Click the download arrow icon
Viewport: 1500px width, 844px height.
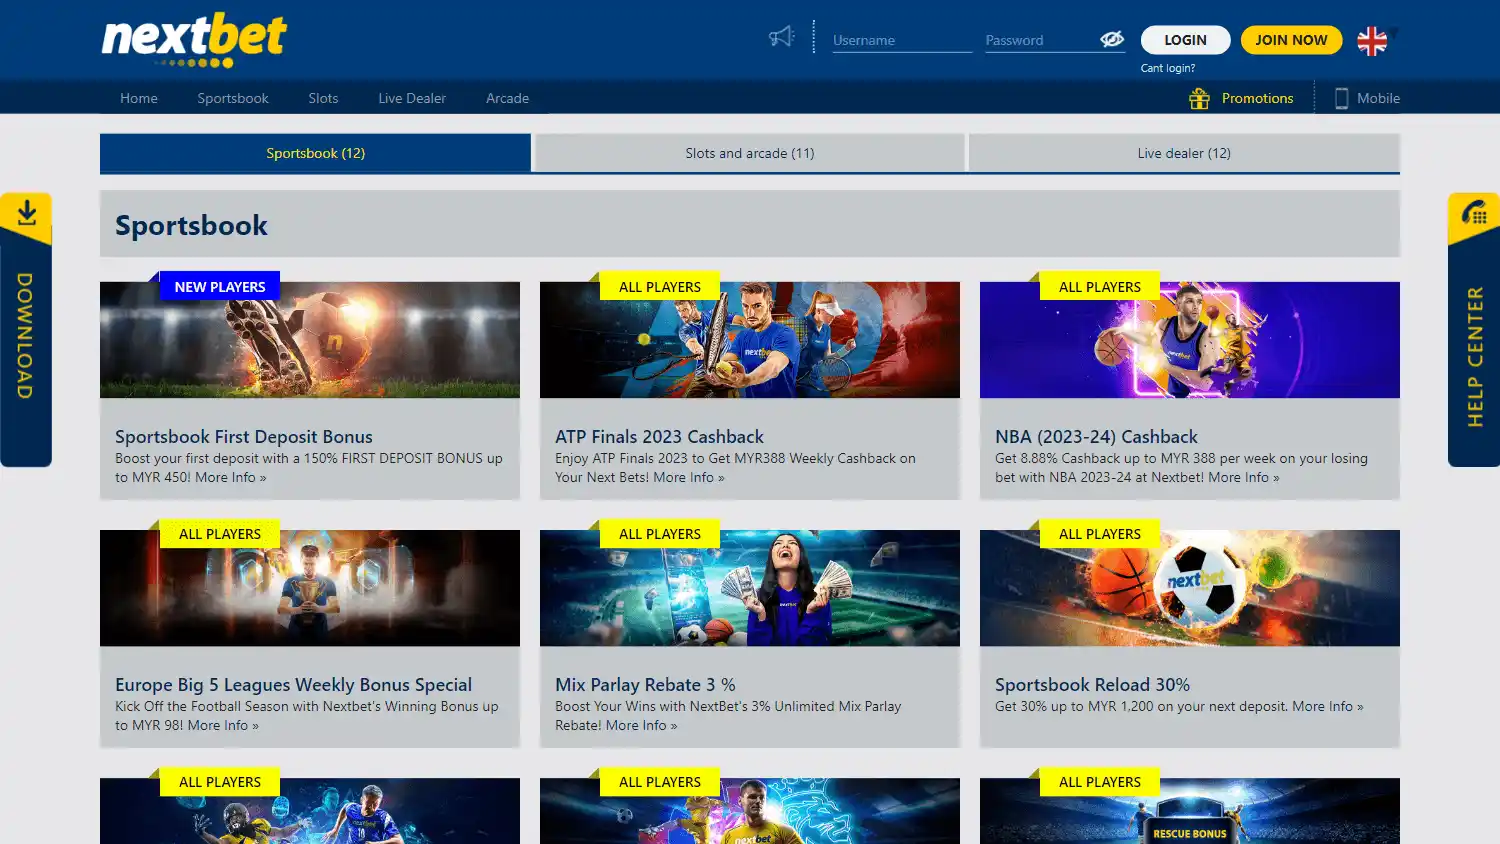[27, 212]
